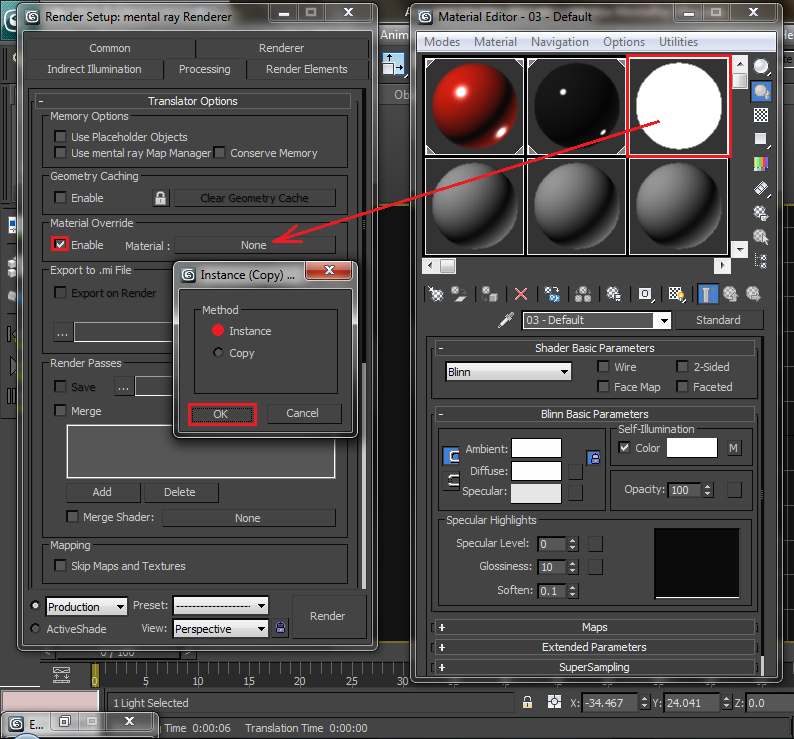This screenshot has width=794, height=739.
Task: Click the Geometry Caching lock icon
Action: [161, 198]
